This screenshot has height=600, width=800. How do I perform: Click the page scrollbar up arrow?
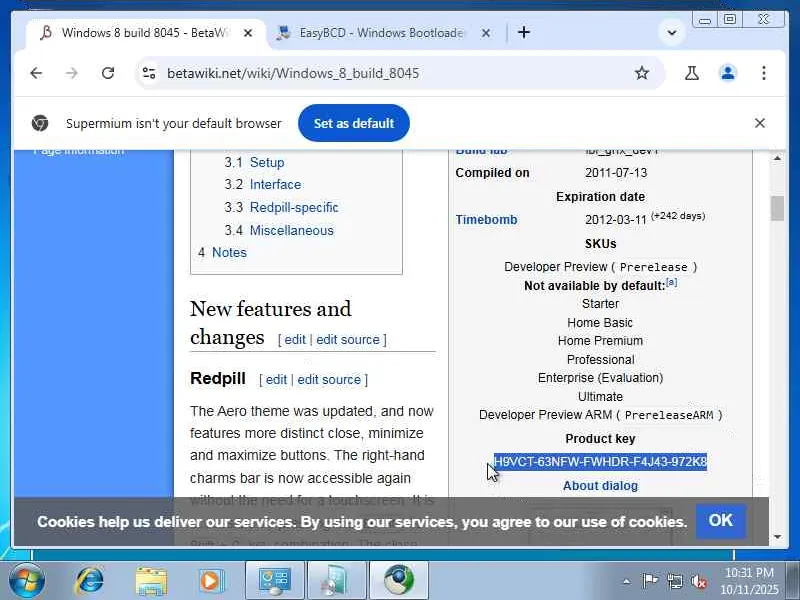[x=777, y=158]
